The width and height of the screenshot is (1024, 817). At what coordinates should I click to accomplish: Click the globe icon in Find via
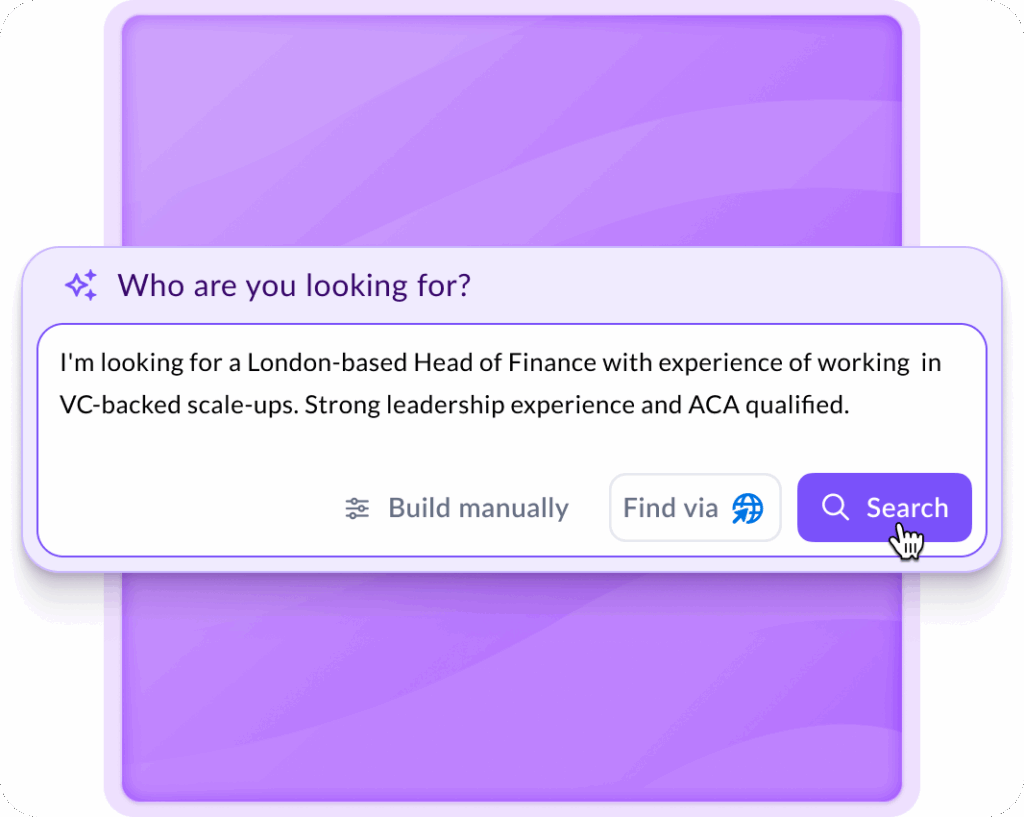[747, 508]
